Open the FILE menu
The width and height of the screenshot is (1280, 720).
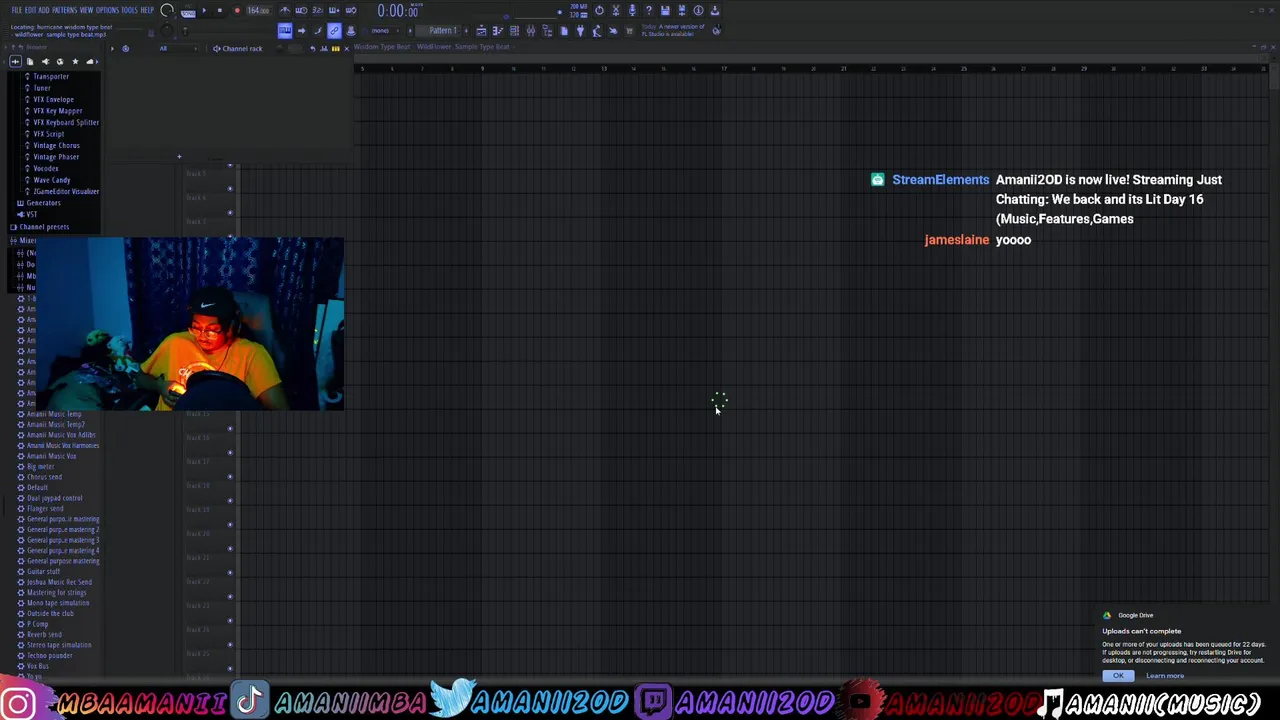pos(16,10)
